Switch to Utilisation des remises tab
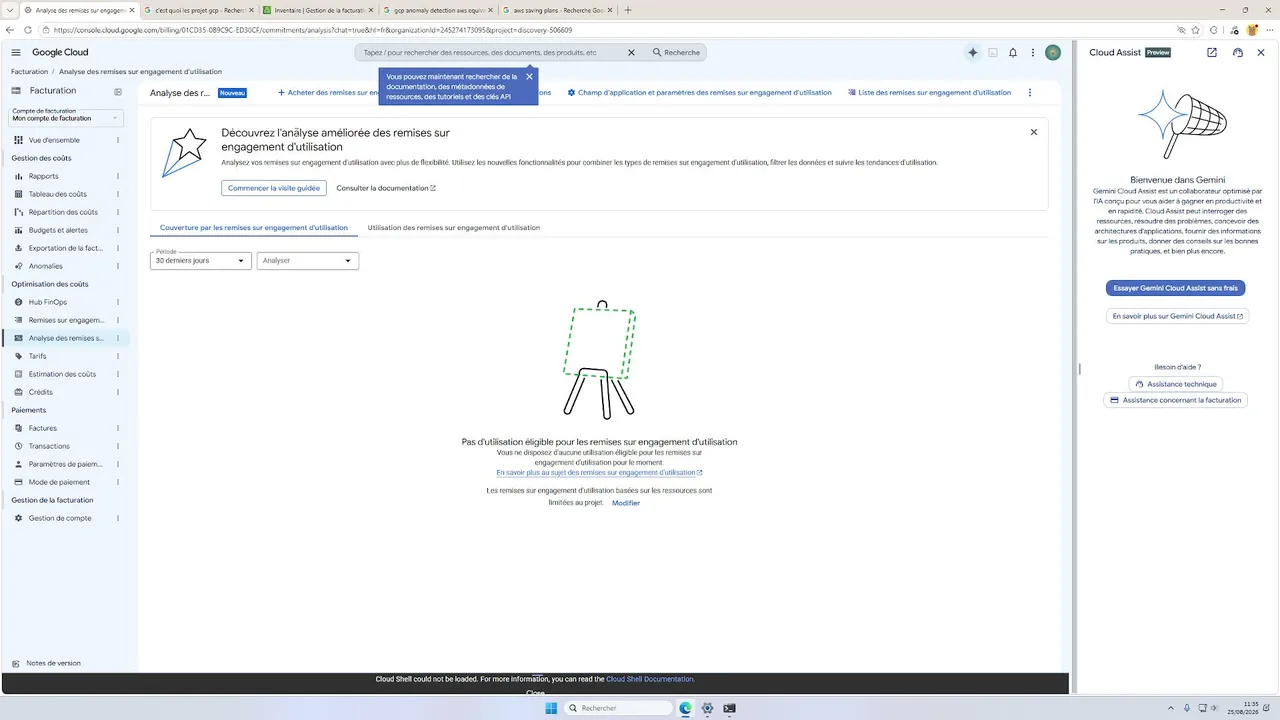The width and height of the screenshot is (1280, 720). point(454,228)
